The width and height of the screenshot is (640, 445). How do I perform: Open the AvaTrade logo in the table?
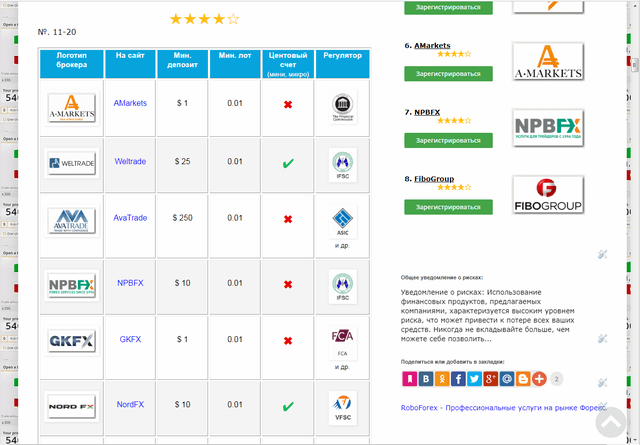[71, 221]
